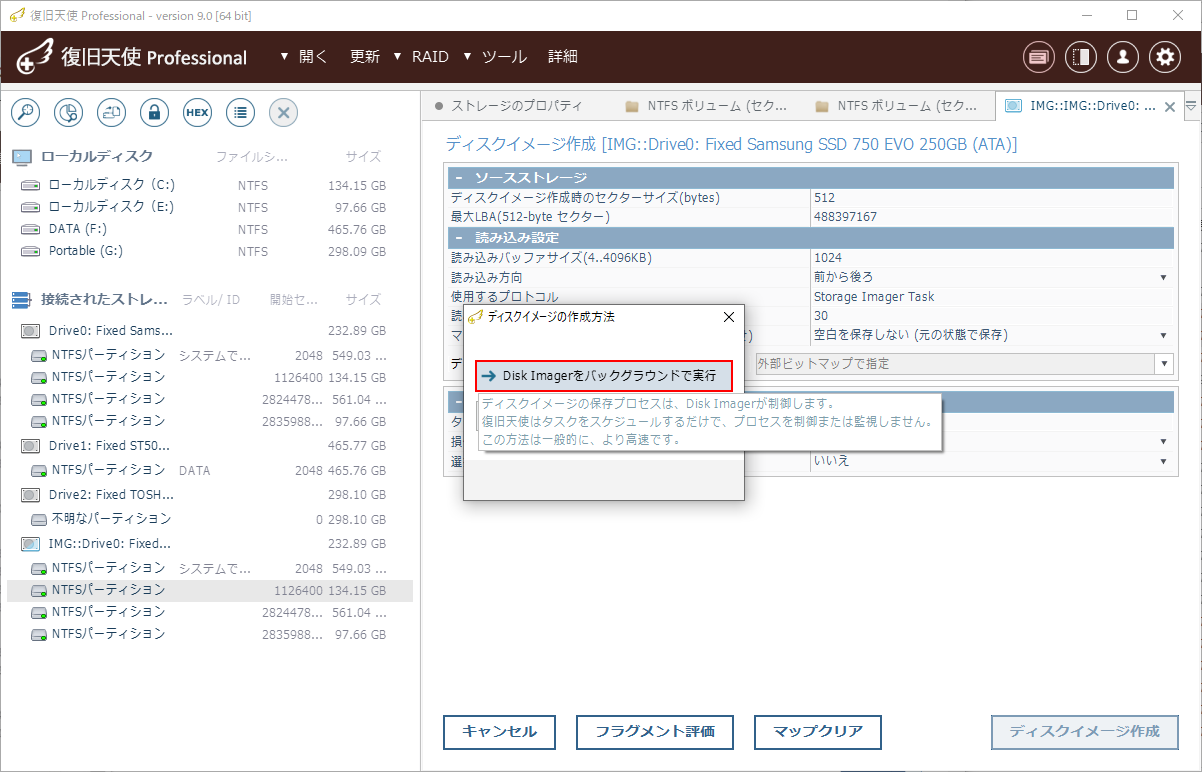Click the ファイルシ... column header
Screen dimensions: 1202x772
(x=252, y=157)
